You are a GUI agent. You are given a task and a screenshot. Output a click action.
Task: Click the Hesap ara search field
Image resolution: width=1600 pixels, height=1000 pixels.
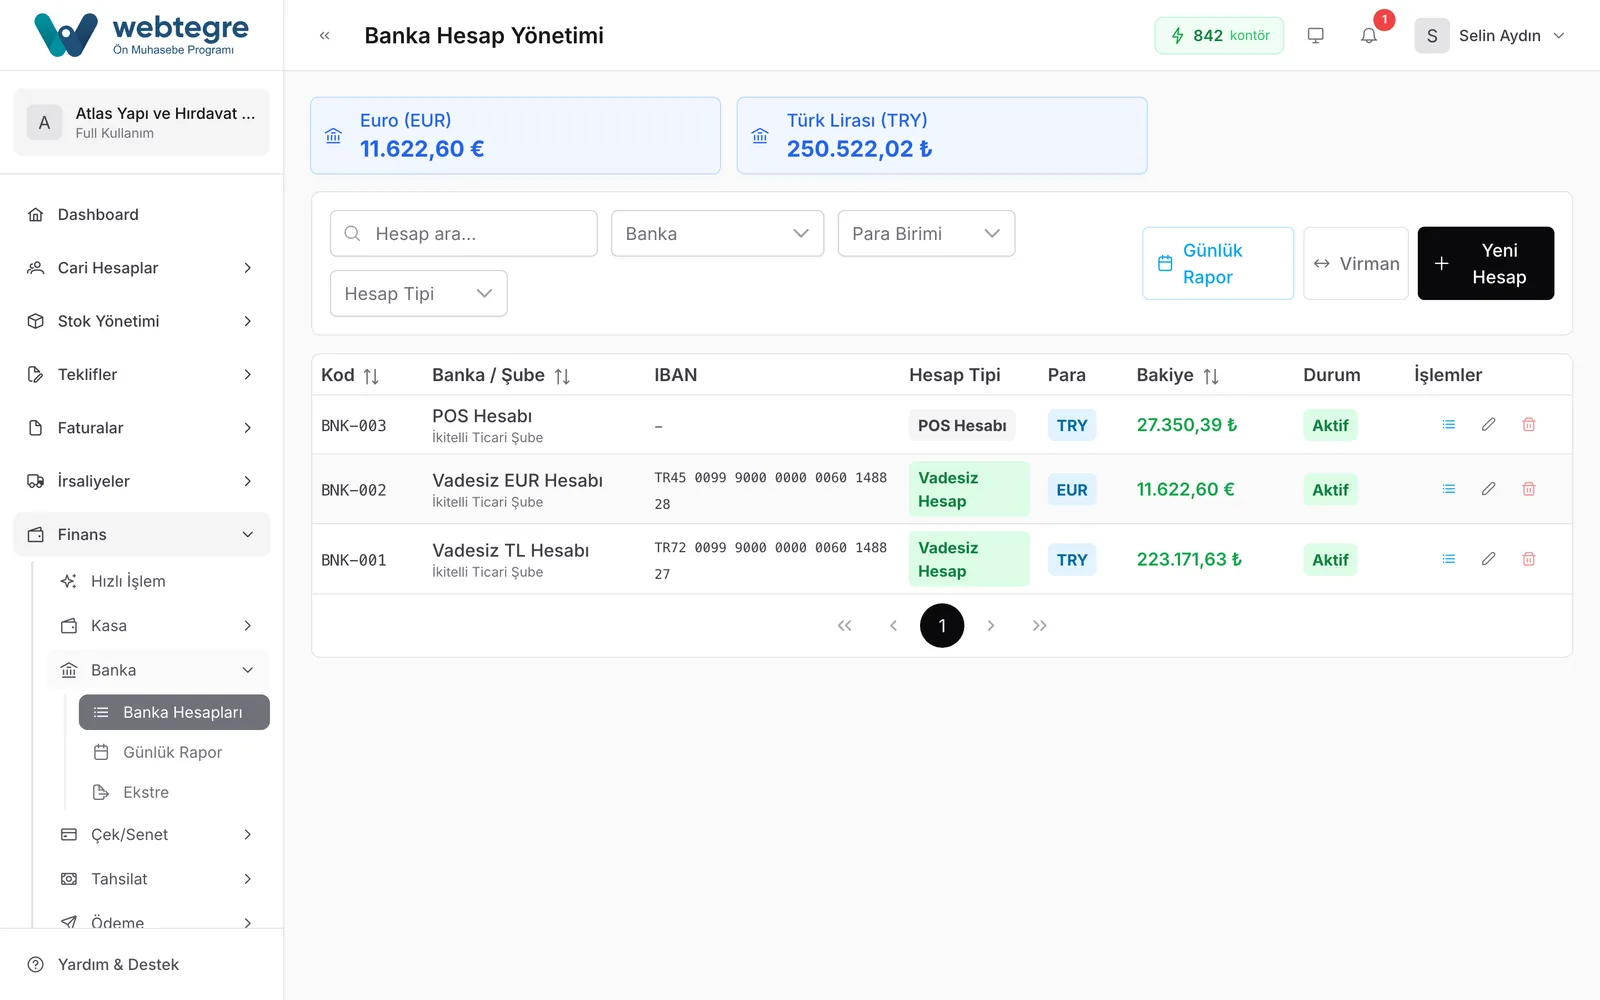click(464, 233)
